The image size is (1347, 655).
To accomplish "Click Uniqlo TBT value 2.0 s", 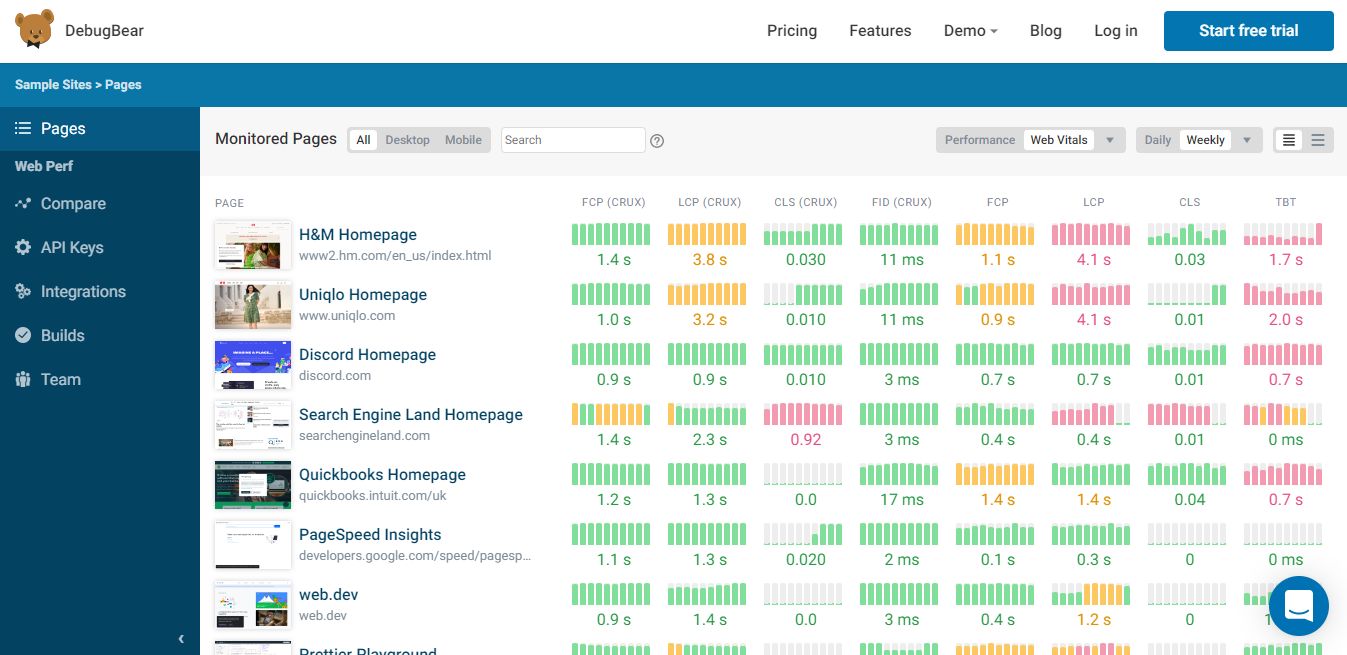I will click(1286, 320).
